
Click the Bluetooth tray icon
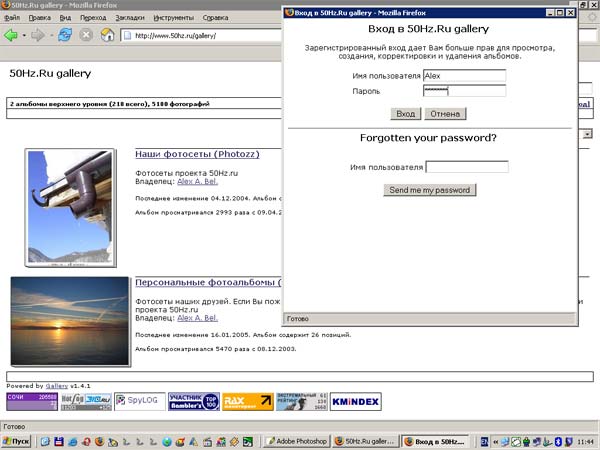pos(559,442)
